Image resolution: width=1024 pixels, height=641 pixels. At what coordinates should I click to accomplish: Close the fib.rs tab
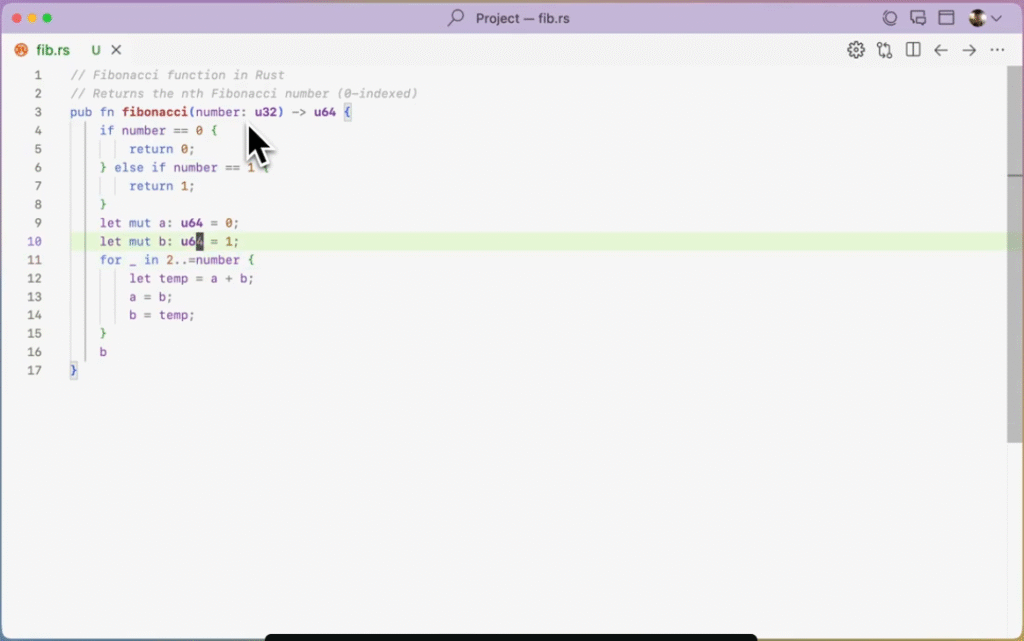pyautogui.click(x=116, y=50)
